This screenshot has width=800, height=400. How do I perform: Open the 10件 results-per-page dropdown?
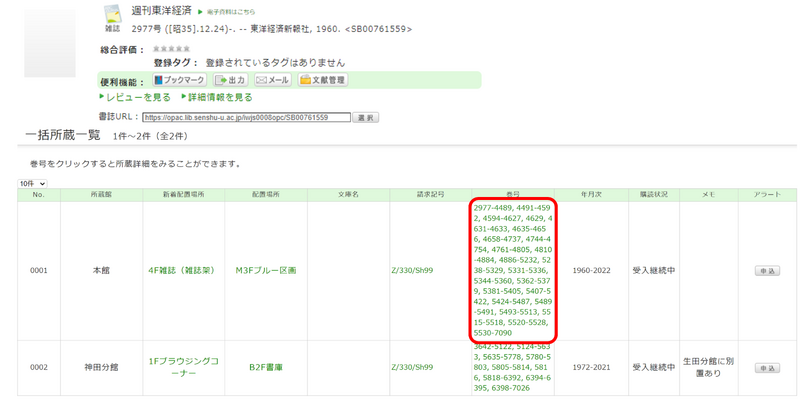pos(33,184)
